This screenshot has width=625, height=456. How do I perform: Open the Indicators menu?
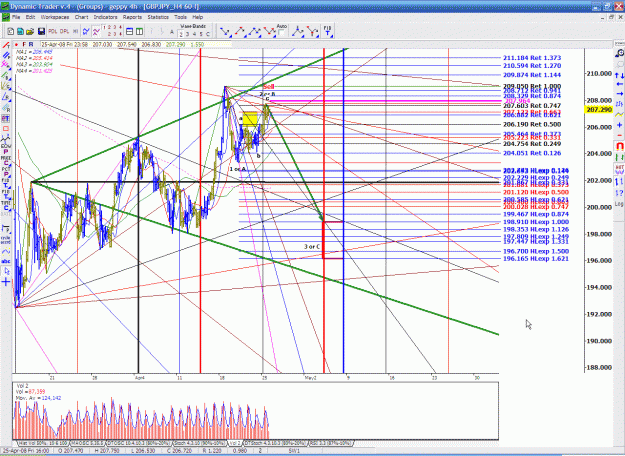pyautogui.click(x=106, y=17)
